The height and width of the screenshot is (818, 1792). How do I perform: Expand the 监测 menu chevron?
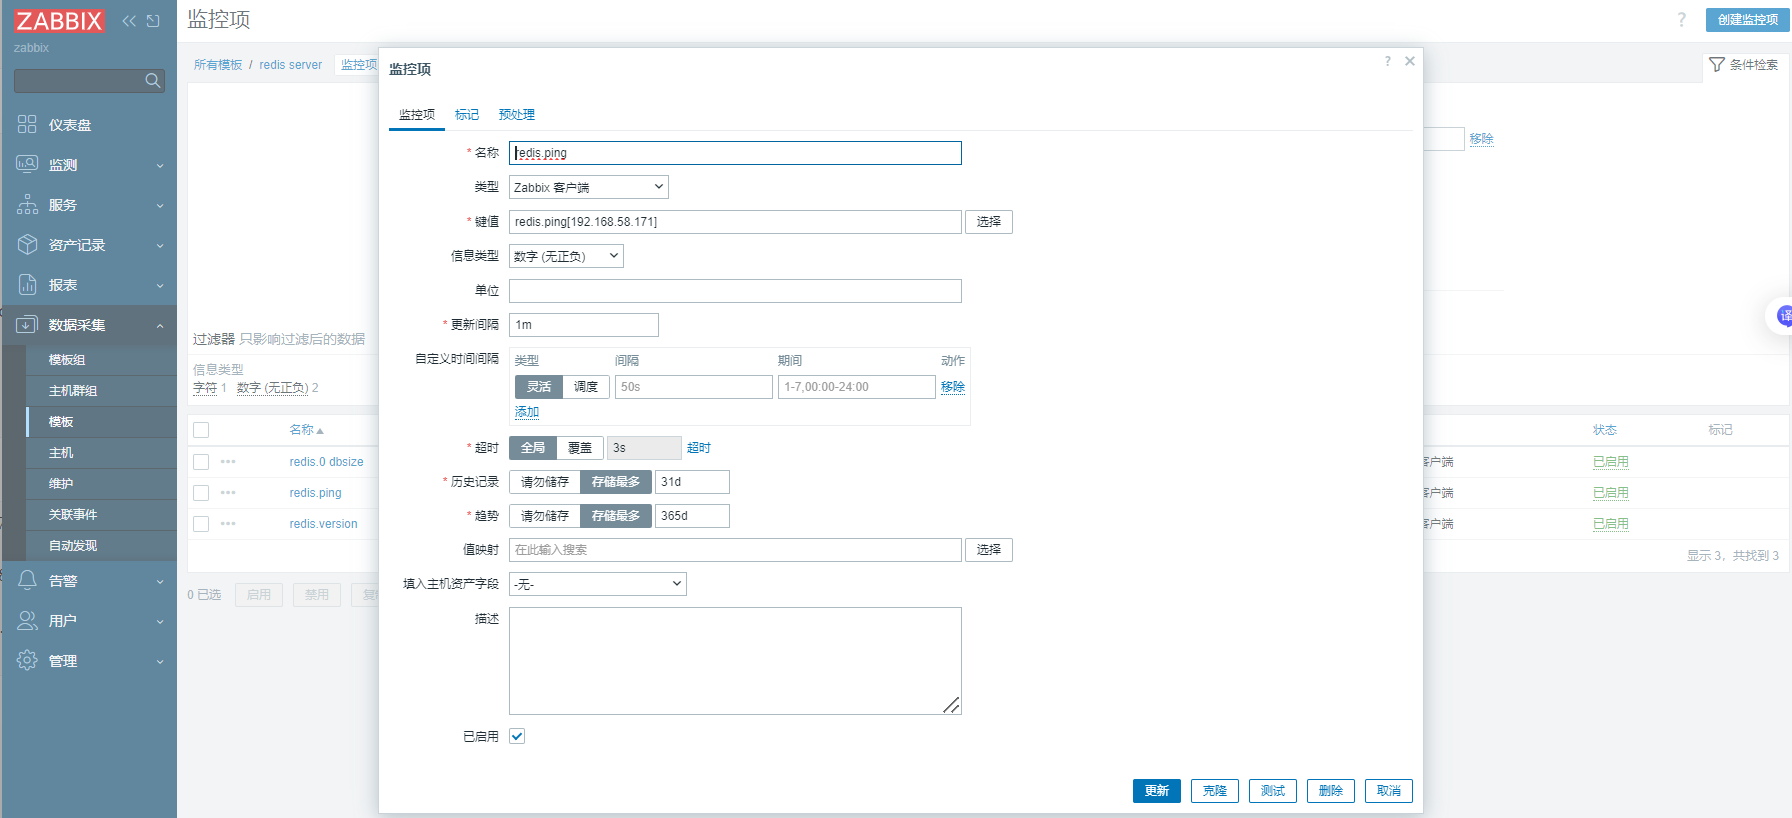(160, 165)
